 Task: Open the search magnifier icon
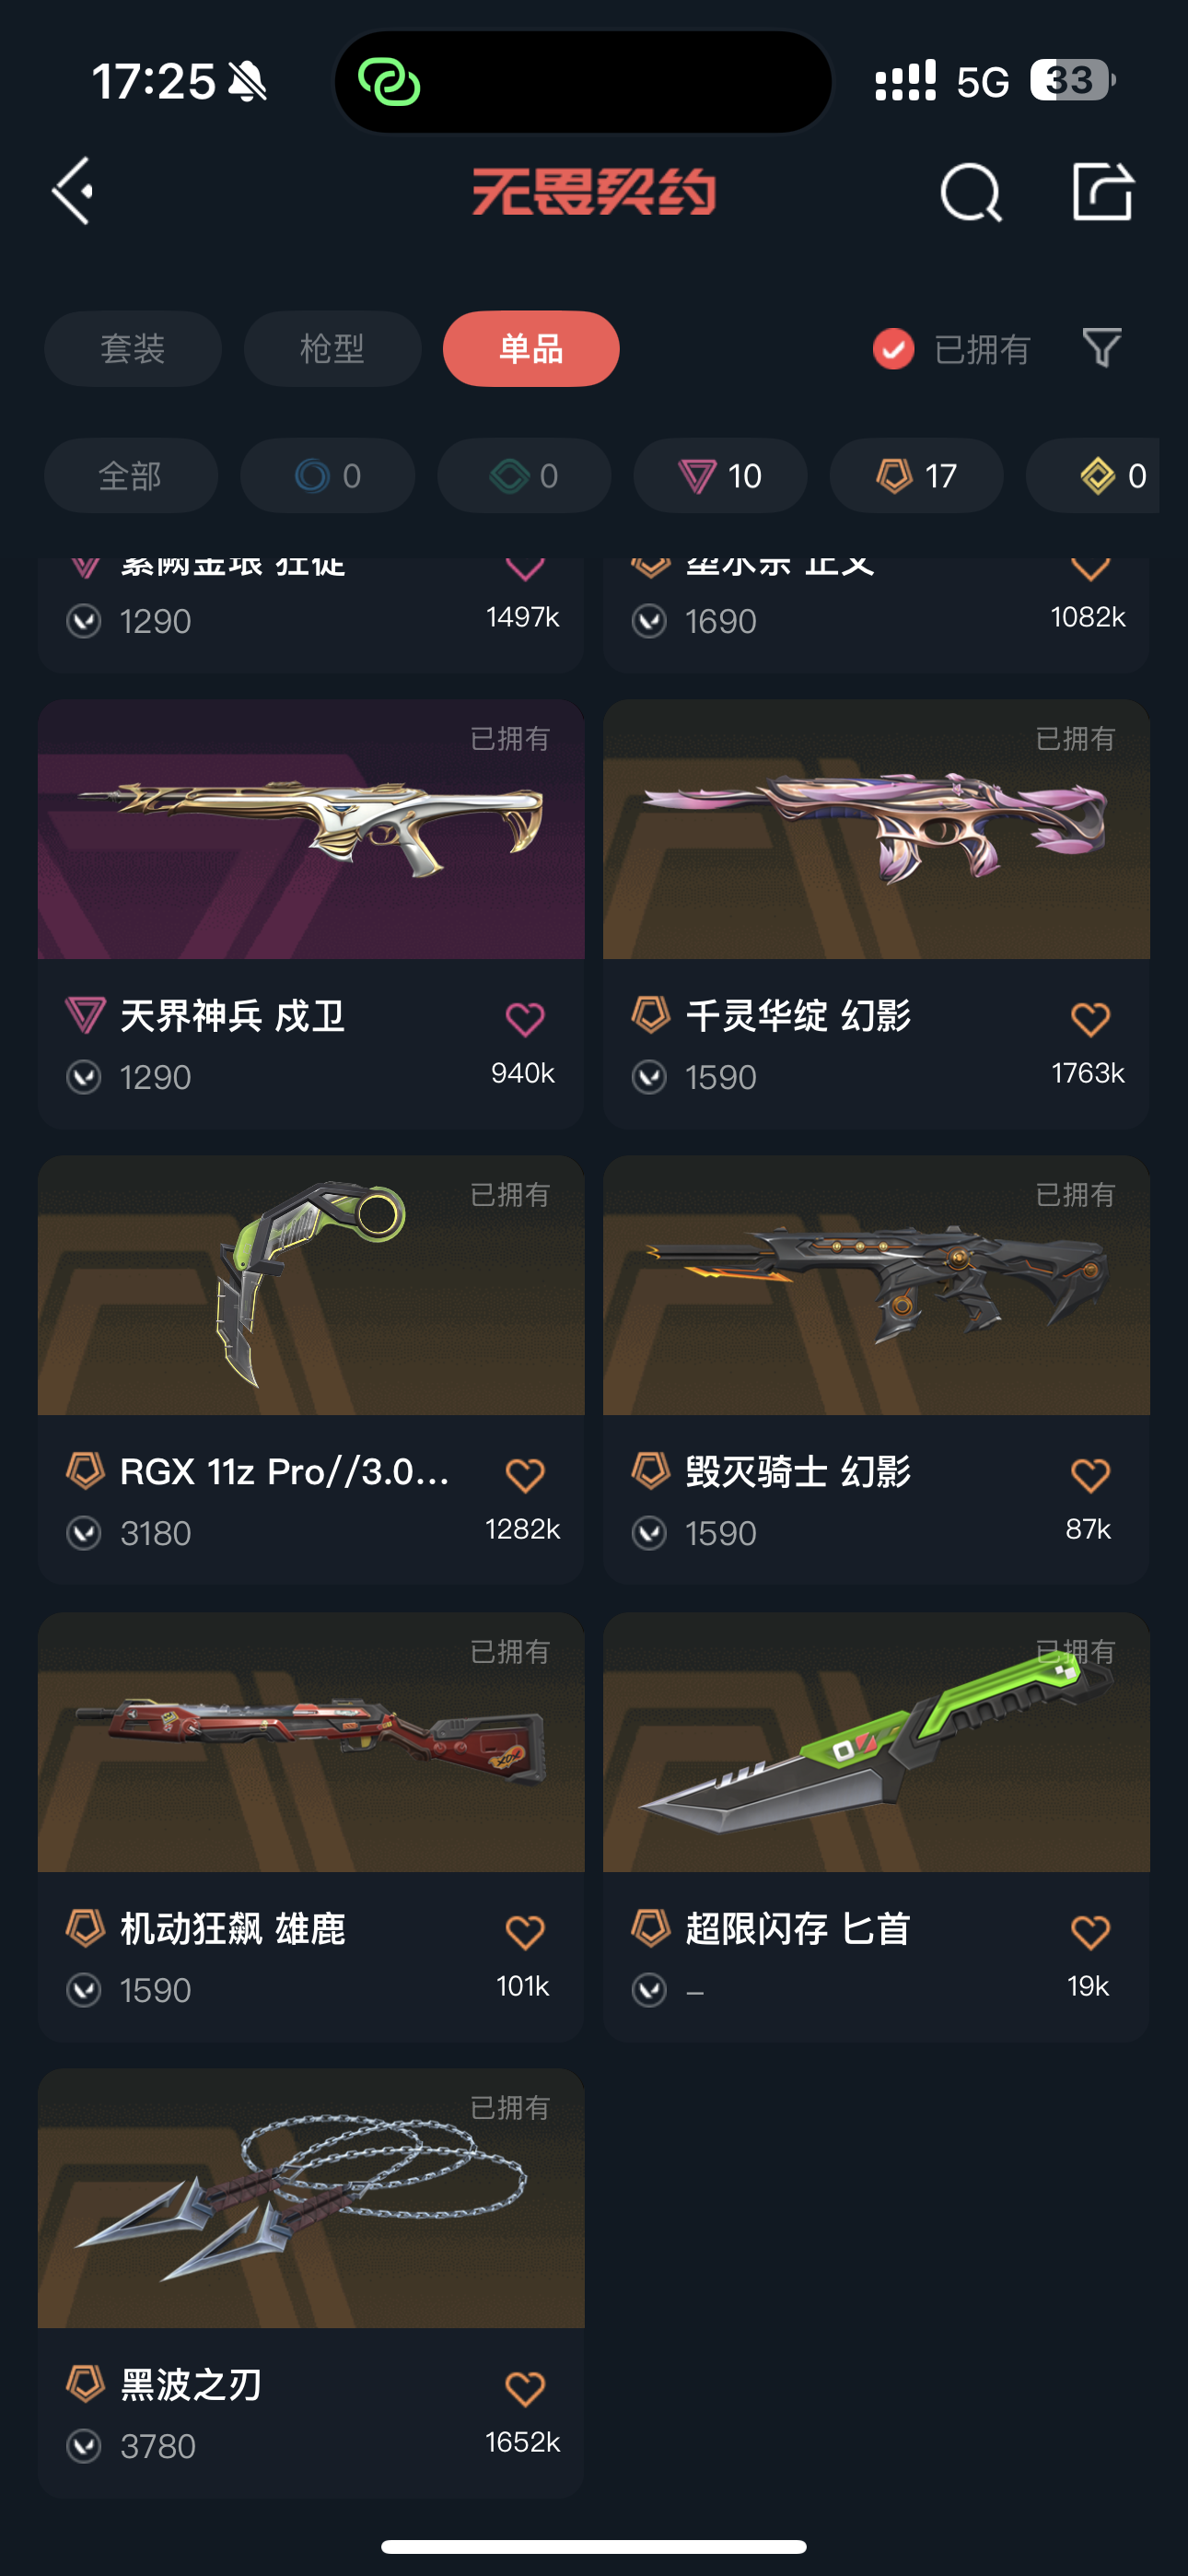point(971,192)
